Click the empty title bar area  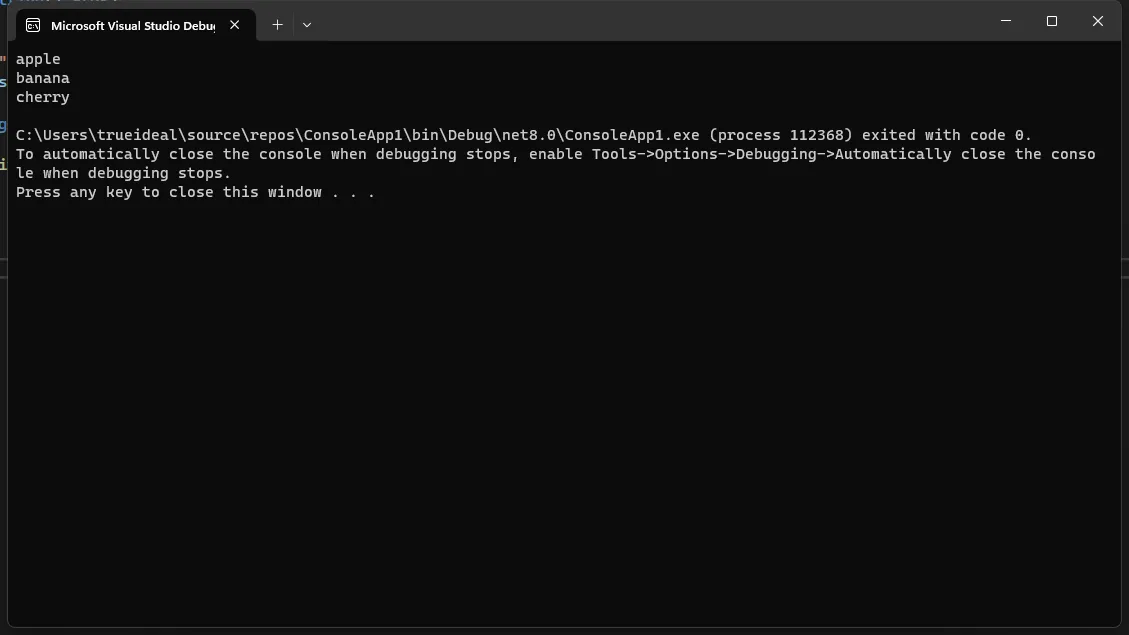point(648,22)
